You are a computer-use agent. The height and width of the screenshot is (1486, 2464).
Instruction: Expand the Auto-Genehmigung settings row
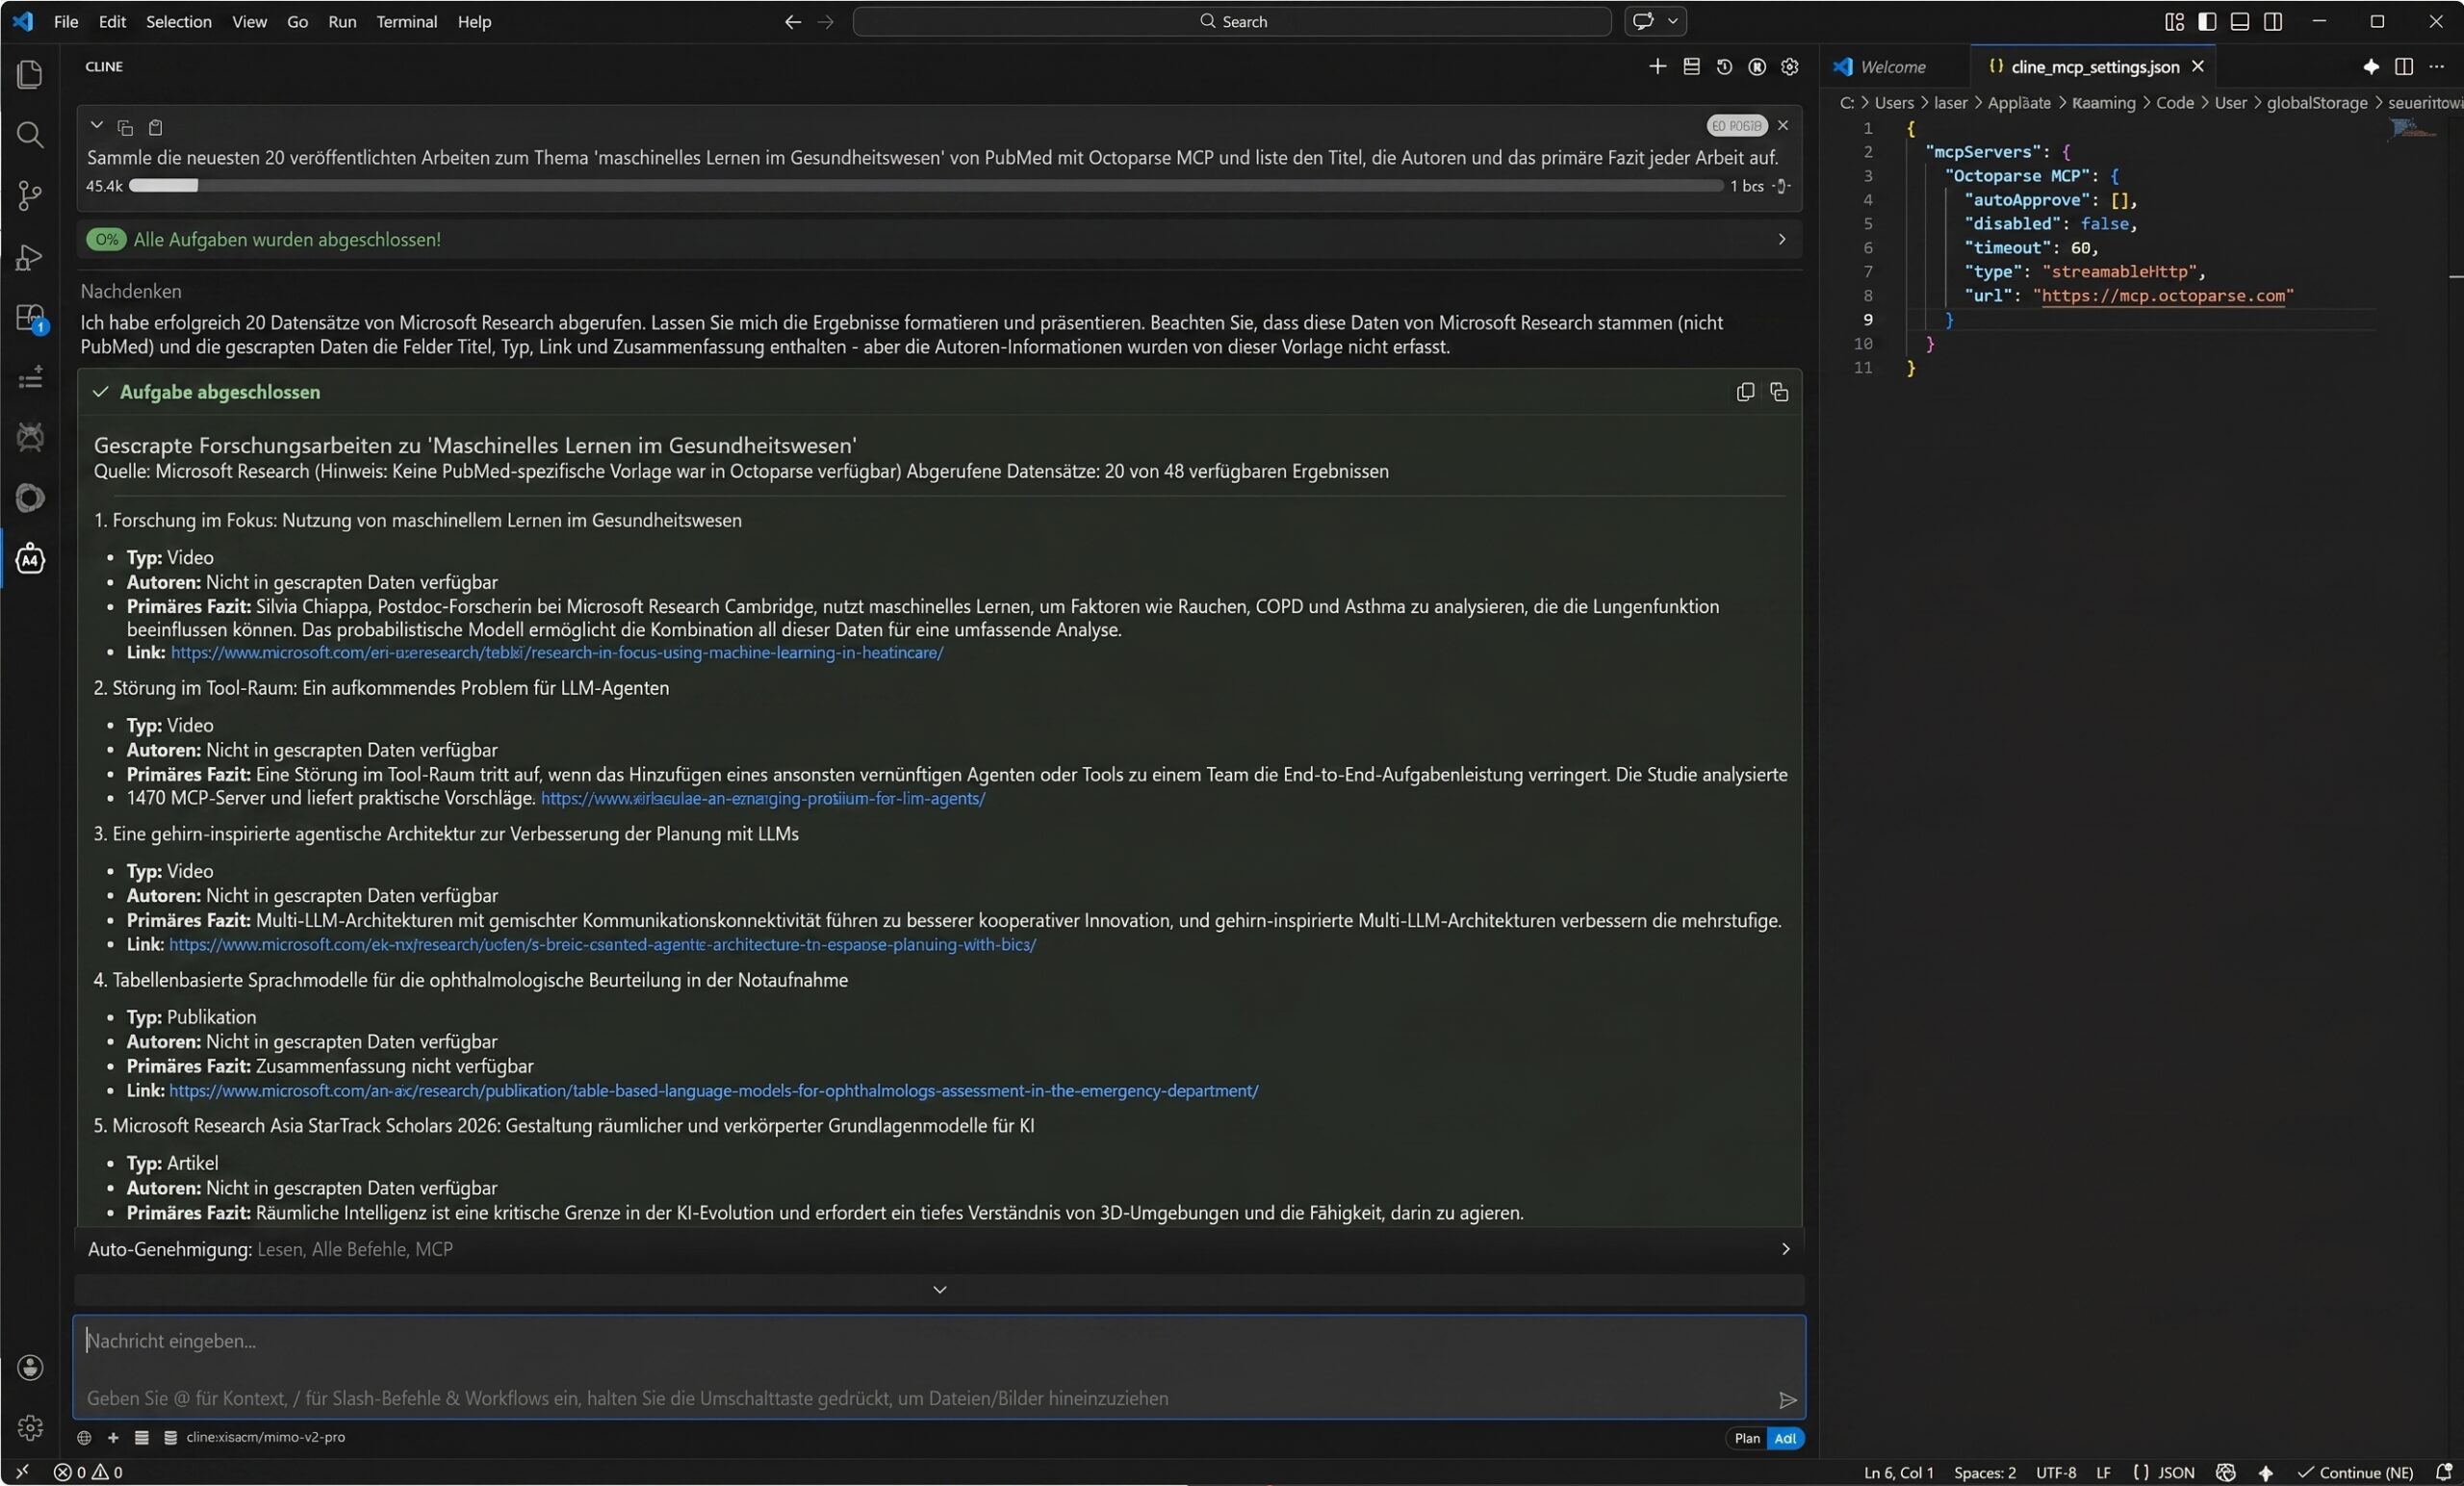939,1249
